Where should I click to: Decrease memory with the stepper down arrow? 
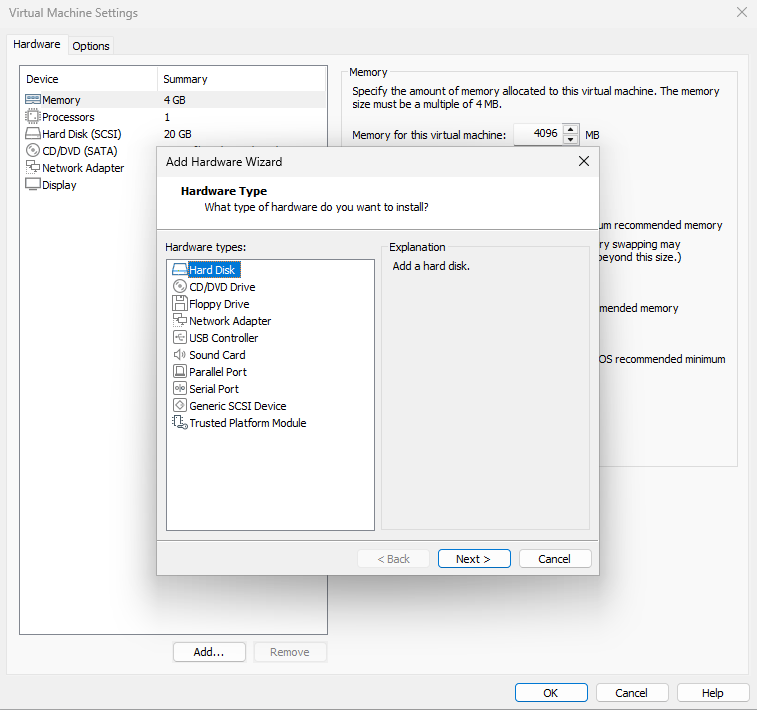[570, 140]
